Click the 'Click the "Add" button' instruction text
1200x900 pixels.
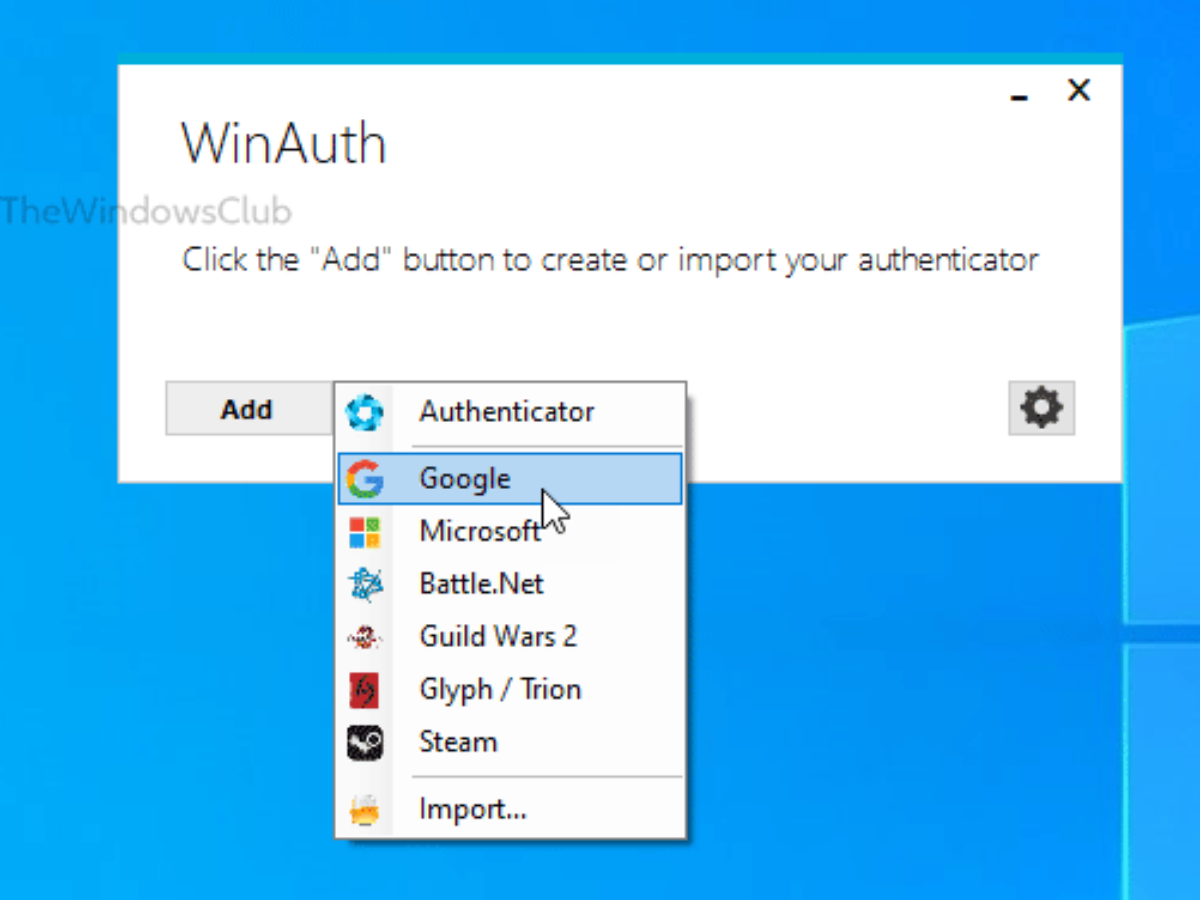click(x=611, y=261)
